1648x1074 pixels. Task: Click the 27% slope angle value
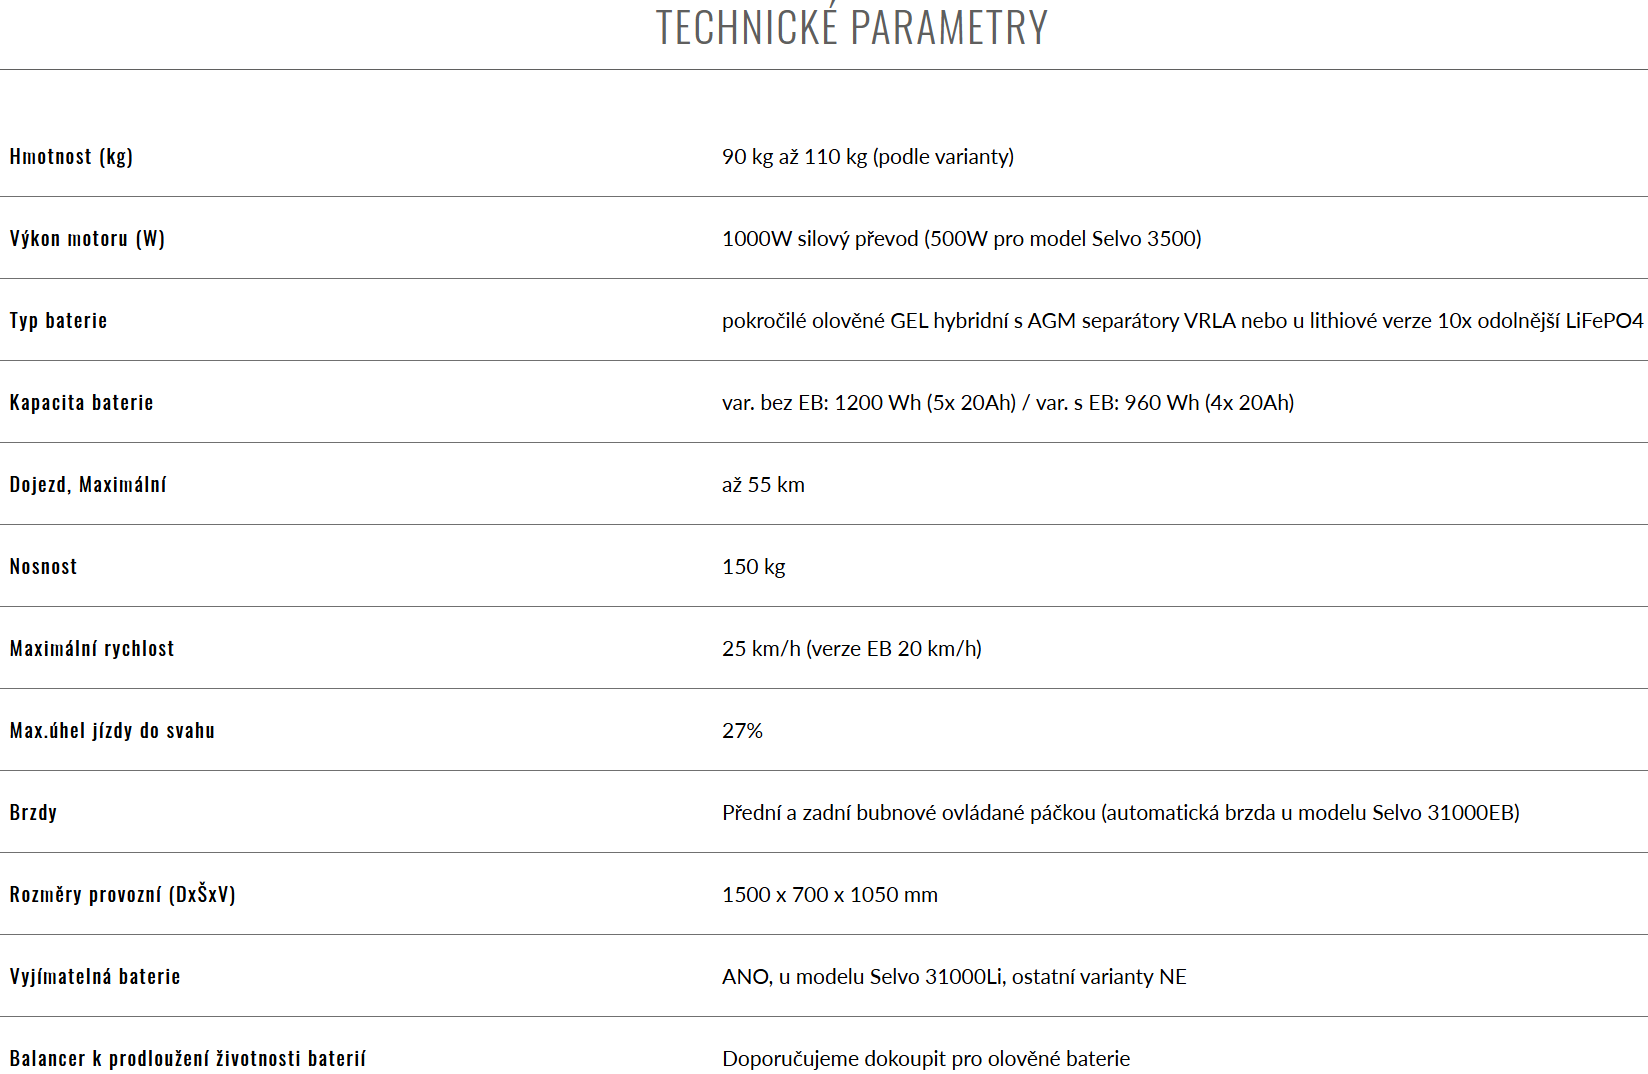click(x=742, y=731)
